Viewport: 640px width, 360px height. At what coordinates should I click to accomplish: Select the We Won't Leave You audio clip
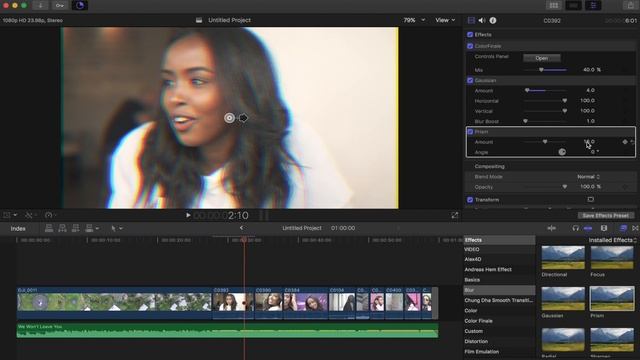coord(227,331)
